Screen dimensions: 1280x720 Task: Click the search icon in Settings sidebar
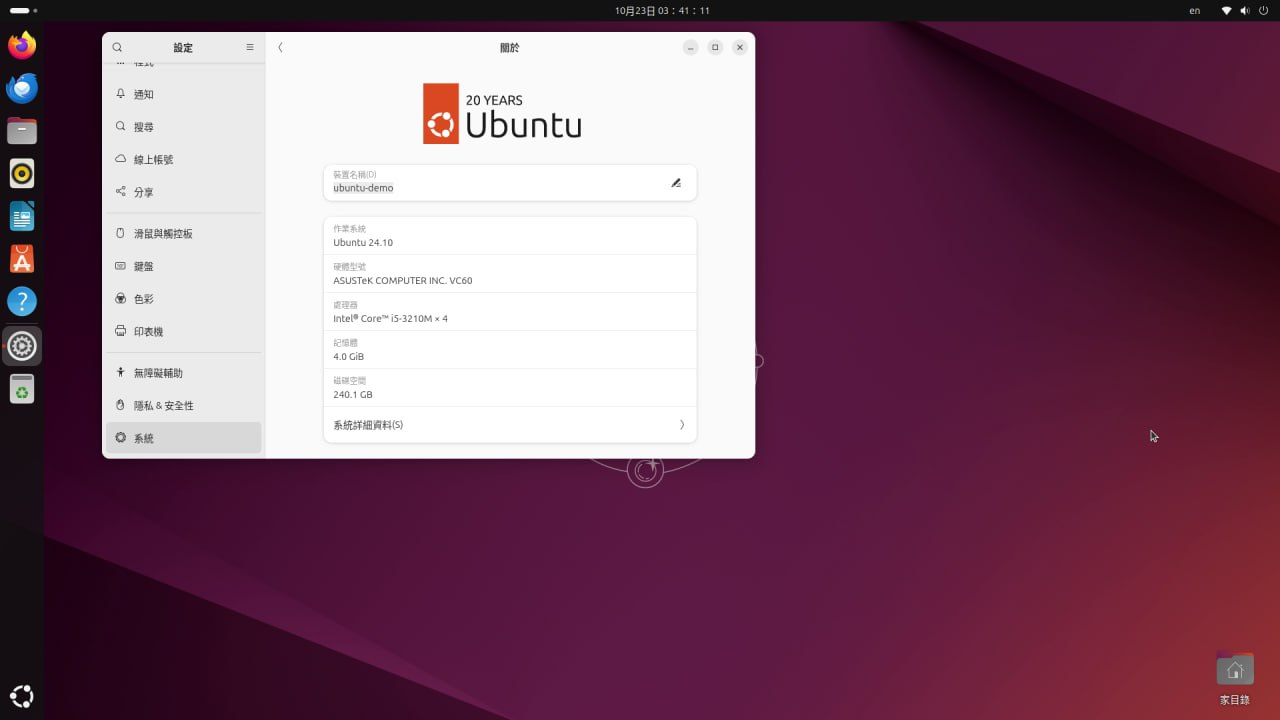click(117, 47)
